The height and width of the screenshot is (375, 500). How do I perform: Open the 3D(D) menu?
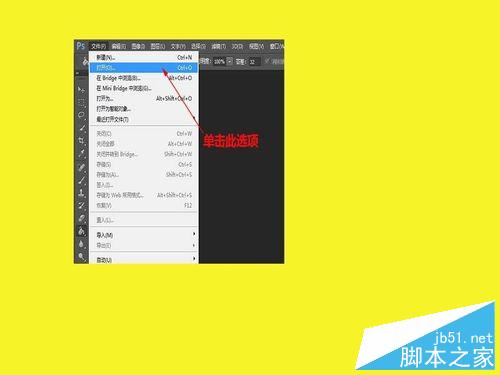(237, 46)
